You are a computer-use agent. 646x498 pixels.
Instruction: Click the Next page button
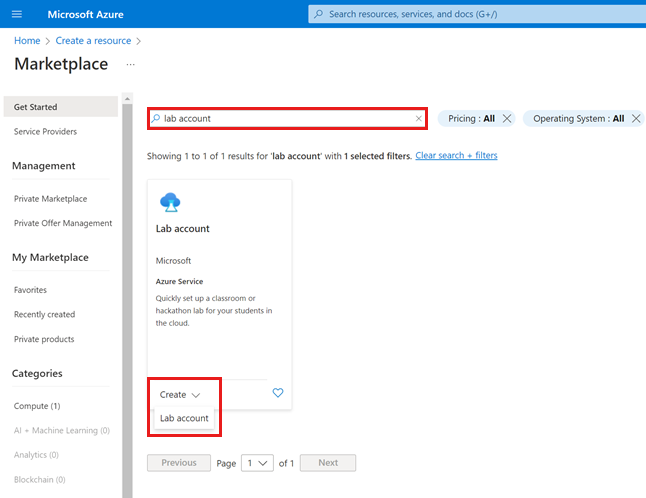pos(328,463)
